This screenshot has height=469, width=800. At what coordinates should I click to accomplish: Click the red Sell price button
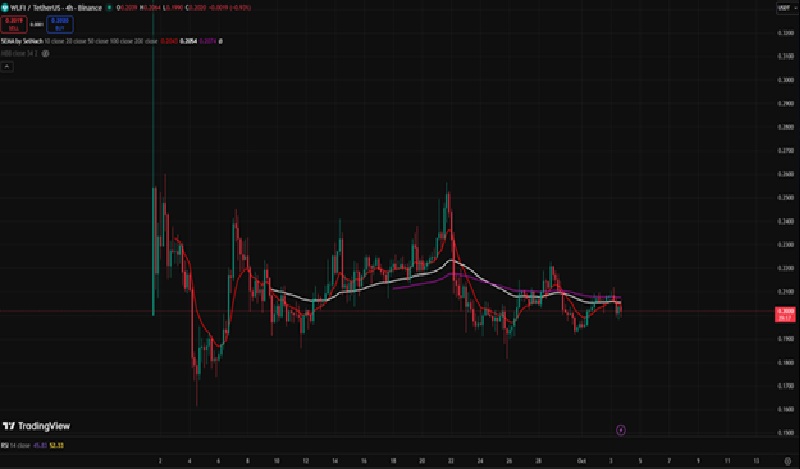[x=15, y=21]
